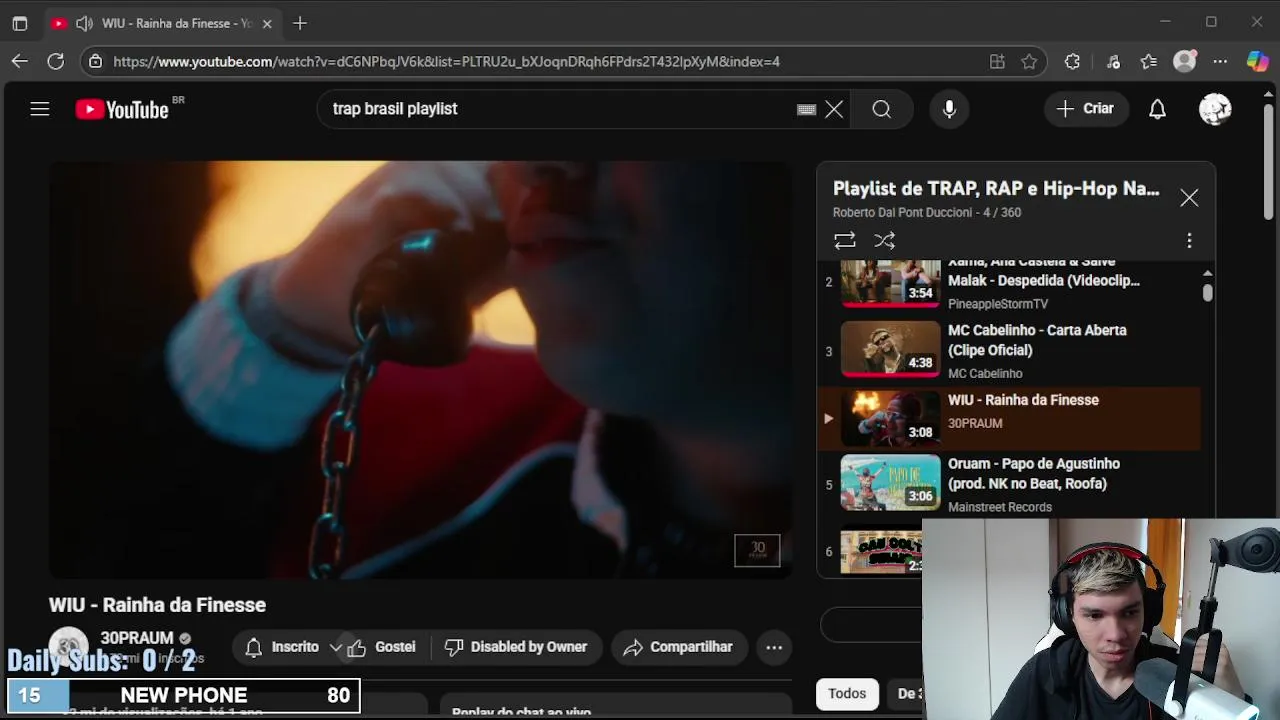The image size is (1280, 720).
Task: Play MC Cabelinho - Carta Aberta playlist item
Action: pos(1010,351)
